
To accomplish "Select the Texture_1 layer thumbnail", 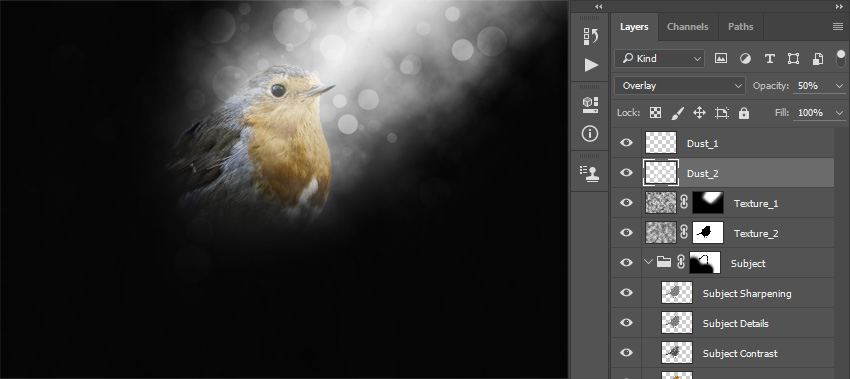I will pyautogui.click(x=661, y=203).
